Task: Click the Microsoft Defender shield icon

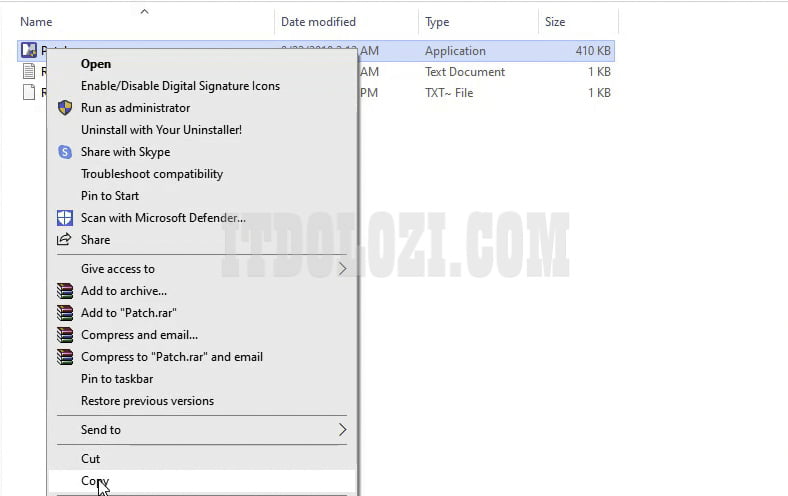Action: [x=65, y=218]
